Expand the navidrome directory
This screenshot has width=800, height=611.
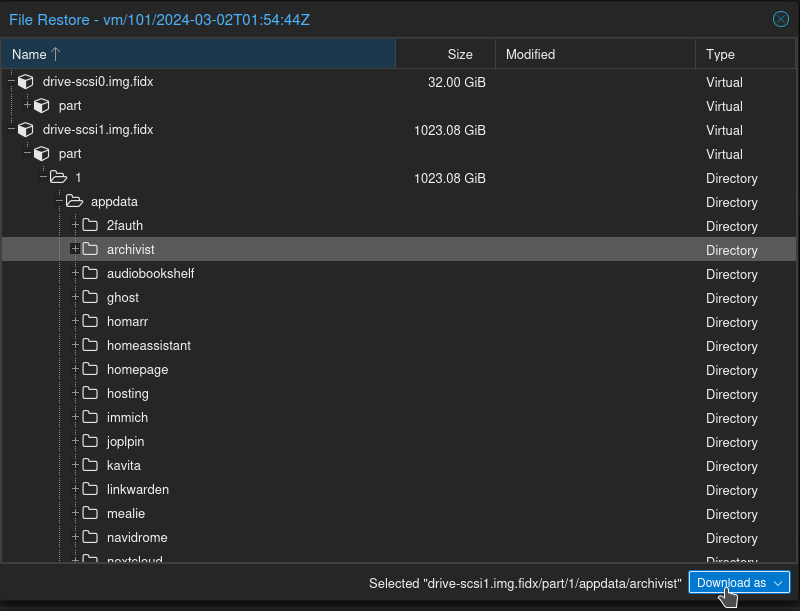coord(75,537)
